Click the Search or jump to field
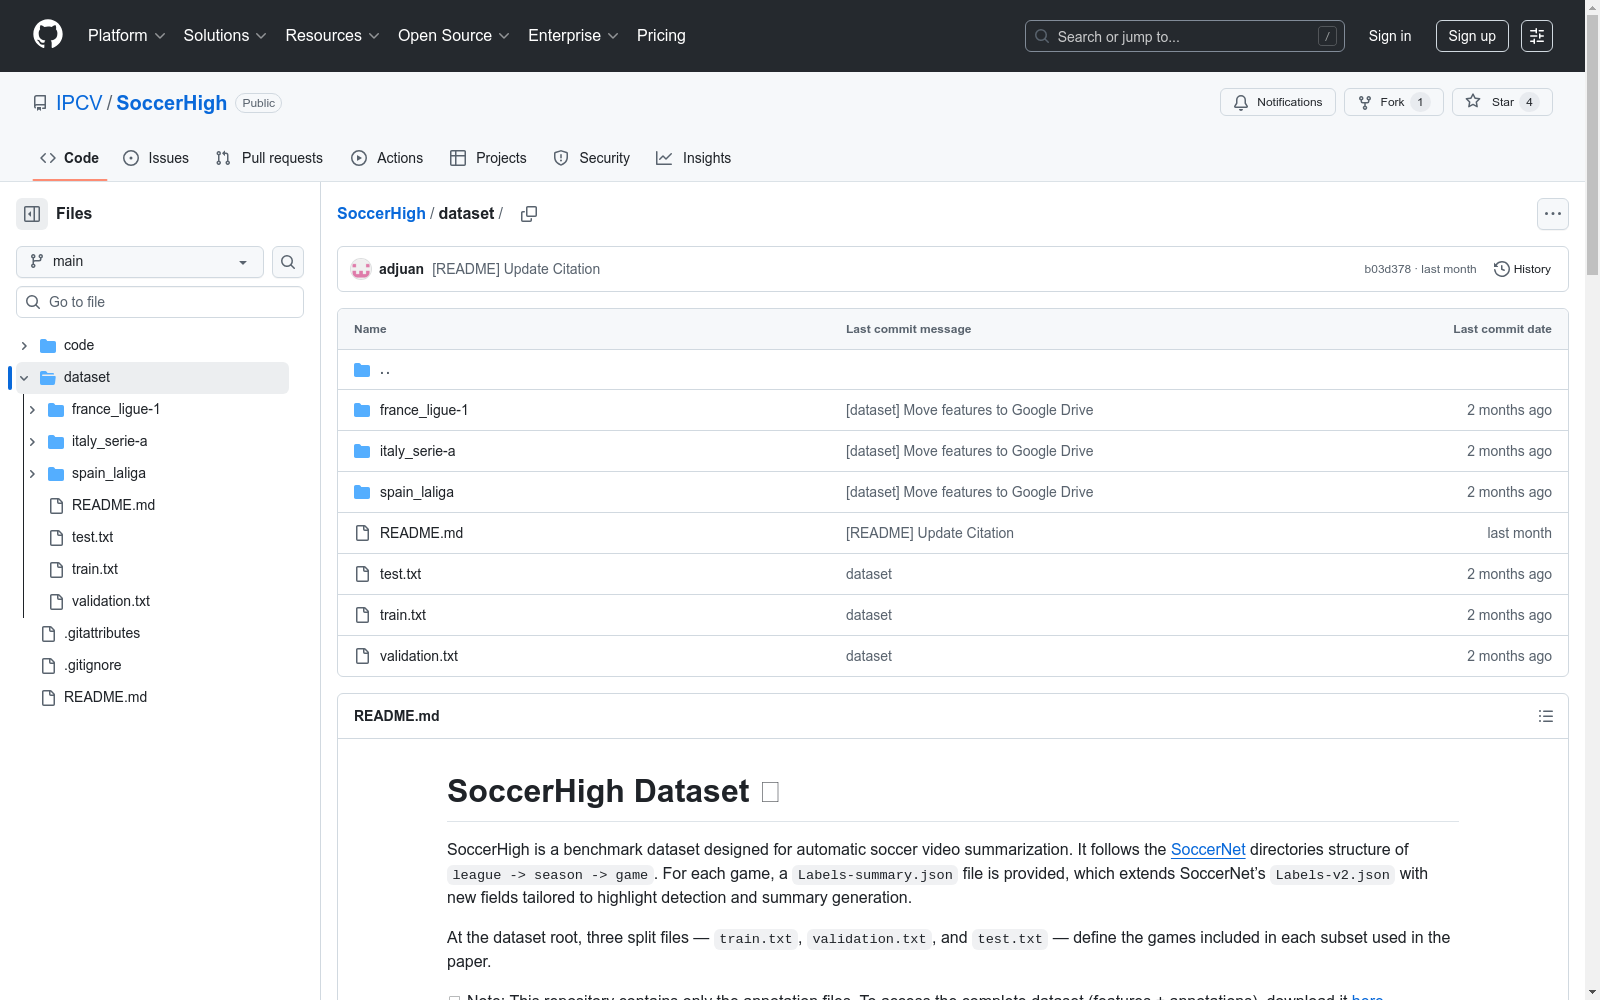Viewport: 1600px width, 1000px height. 1185,36
